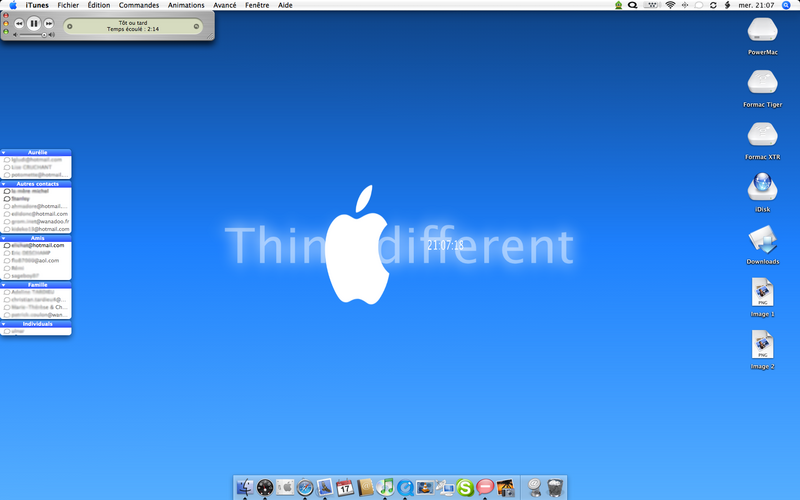
Task: Collapse the Aurélie contact group
Action: click(x=4, y=152)
